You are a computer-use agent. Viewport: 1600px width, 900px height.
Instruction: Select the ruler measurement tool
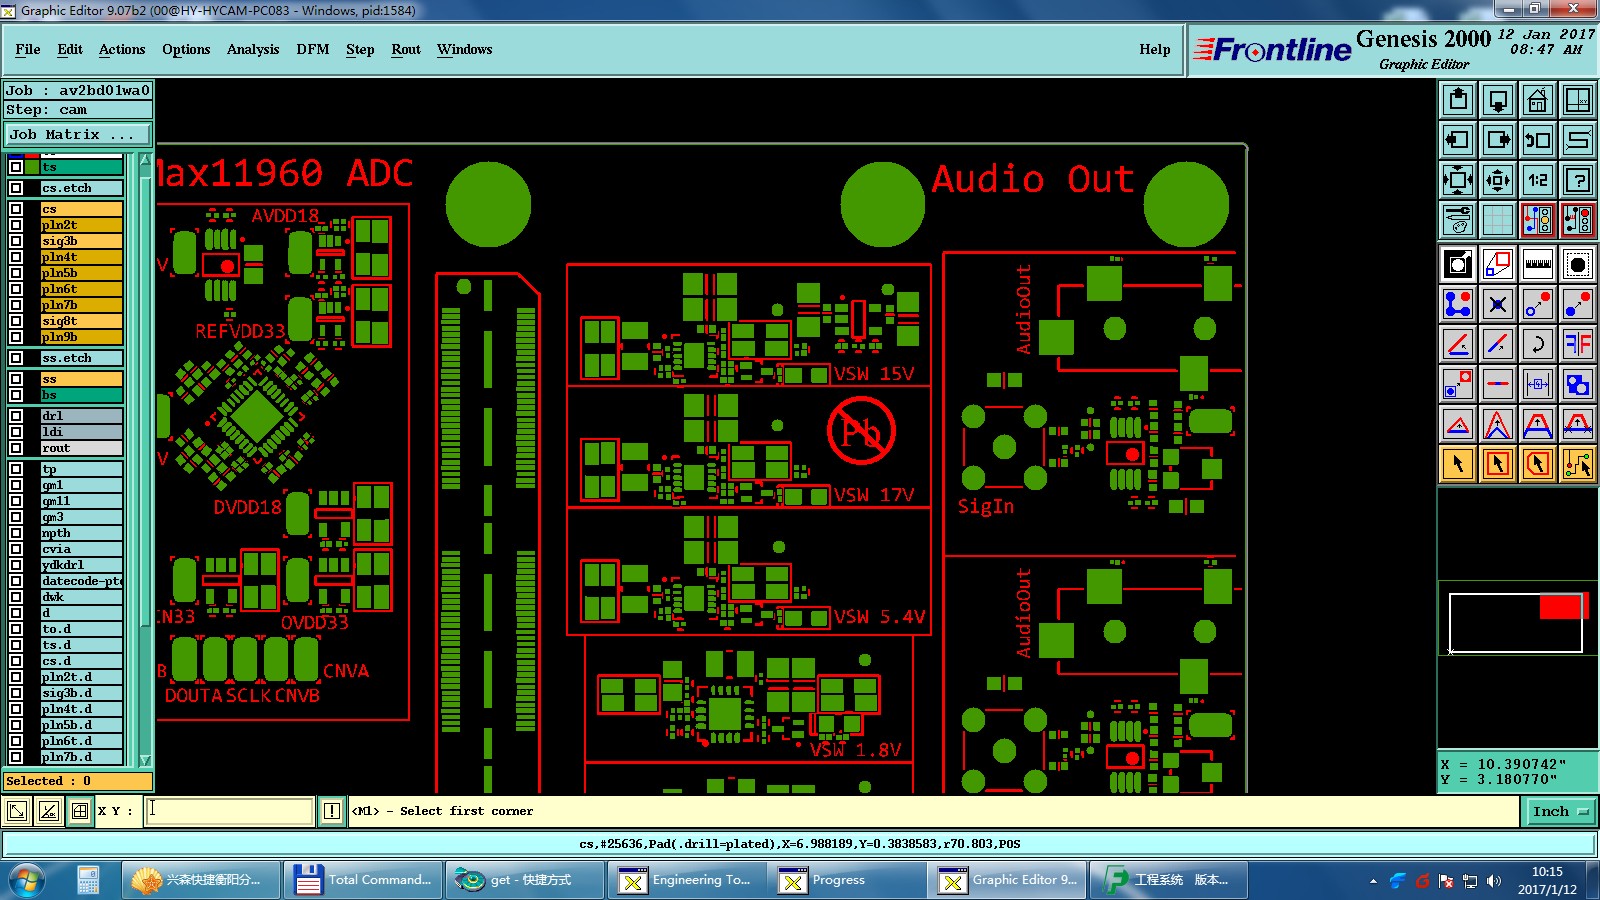point(1537,264)
